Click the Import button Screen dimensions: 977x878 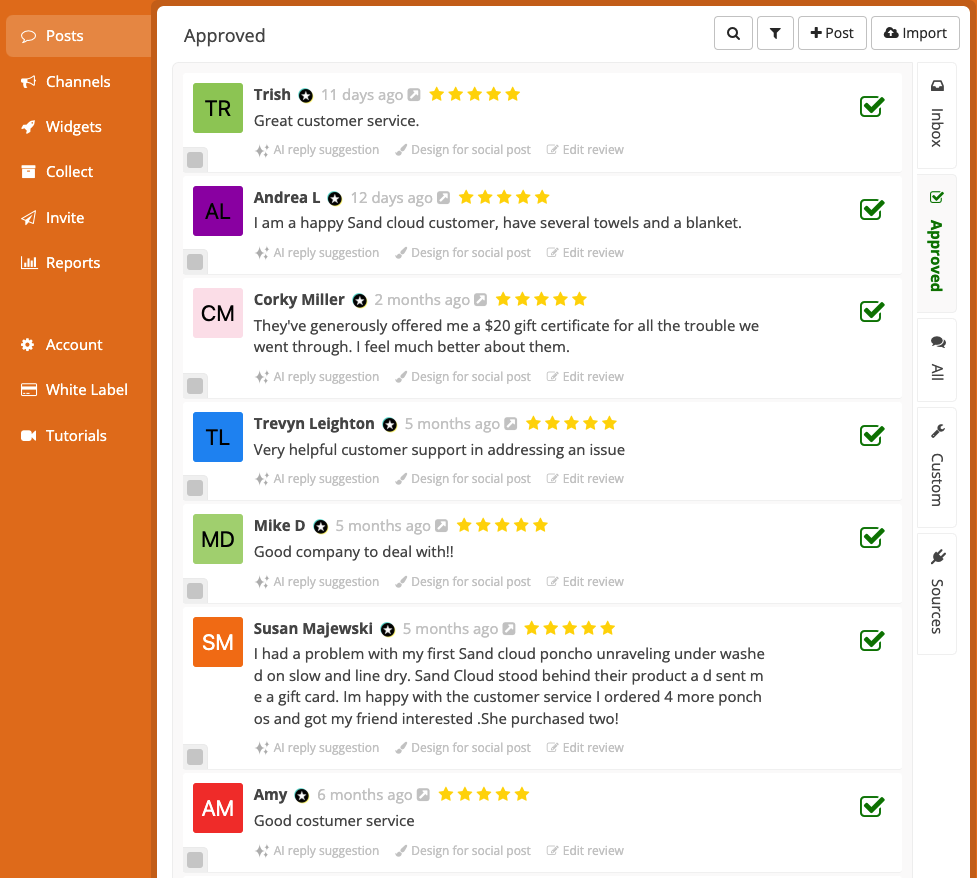915,33
